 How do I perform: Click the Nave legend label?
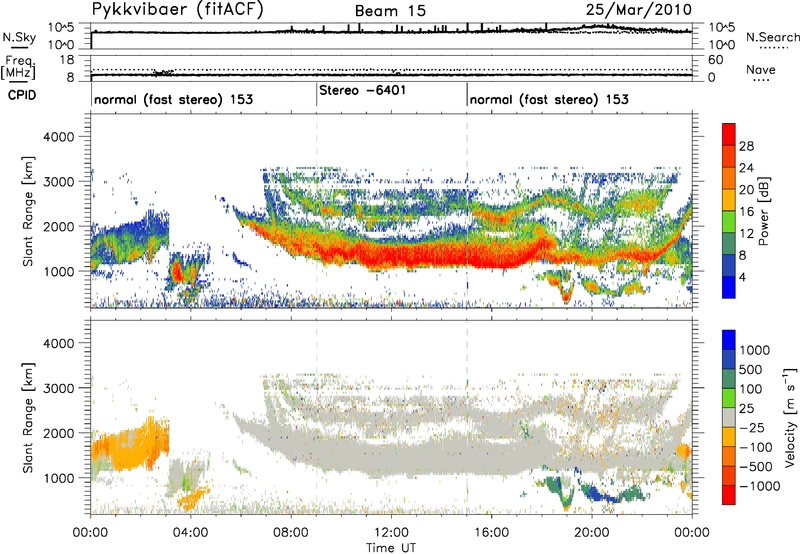[761, 70]
